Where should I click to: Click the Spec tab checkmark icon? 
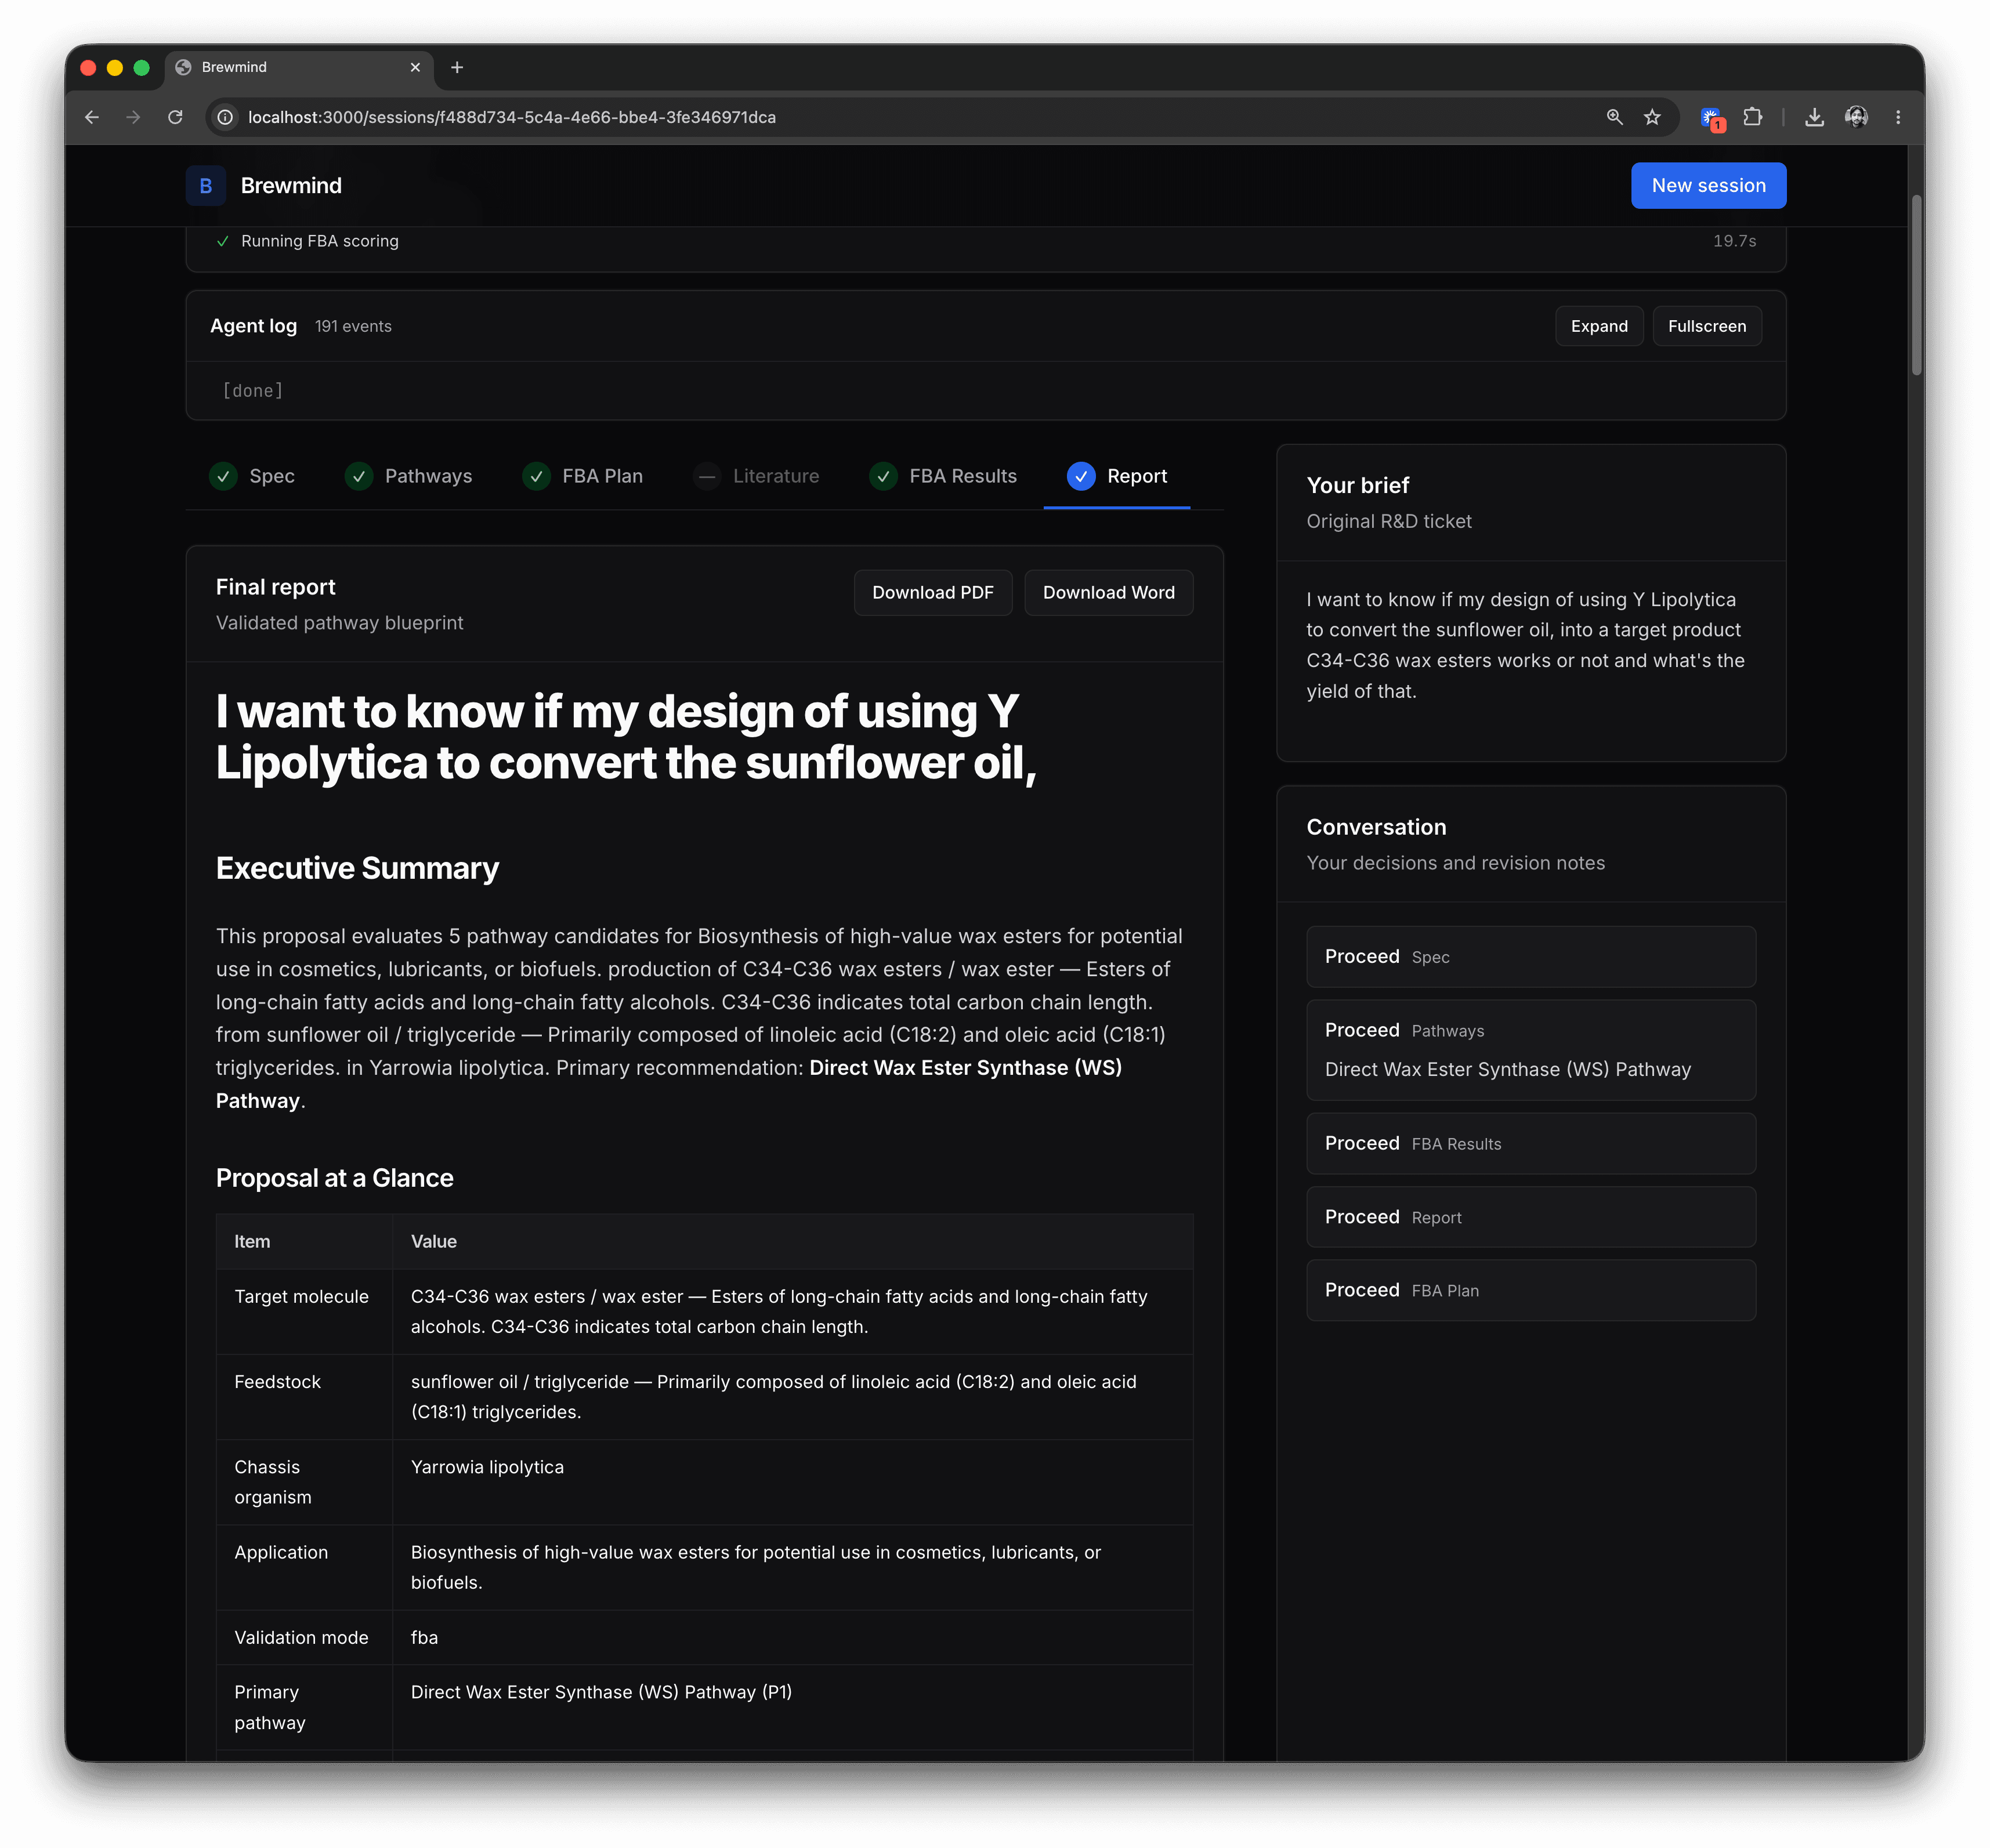(223, 476)
